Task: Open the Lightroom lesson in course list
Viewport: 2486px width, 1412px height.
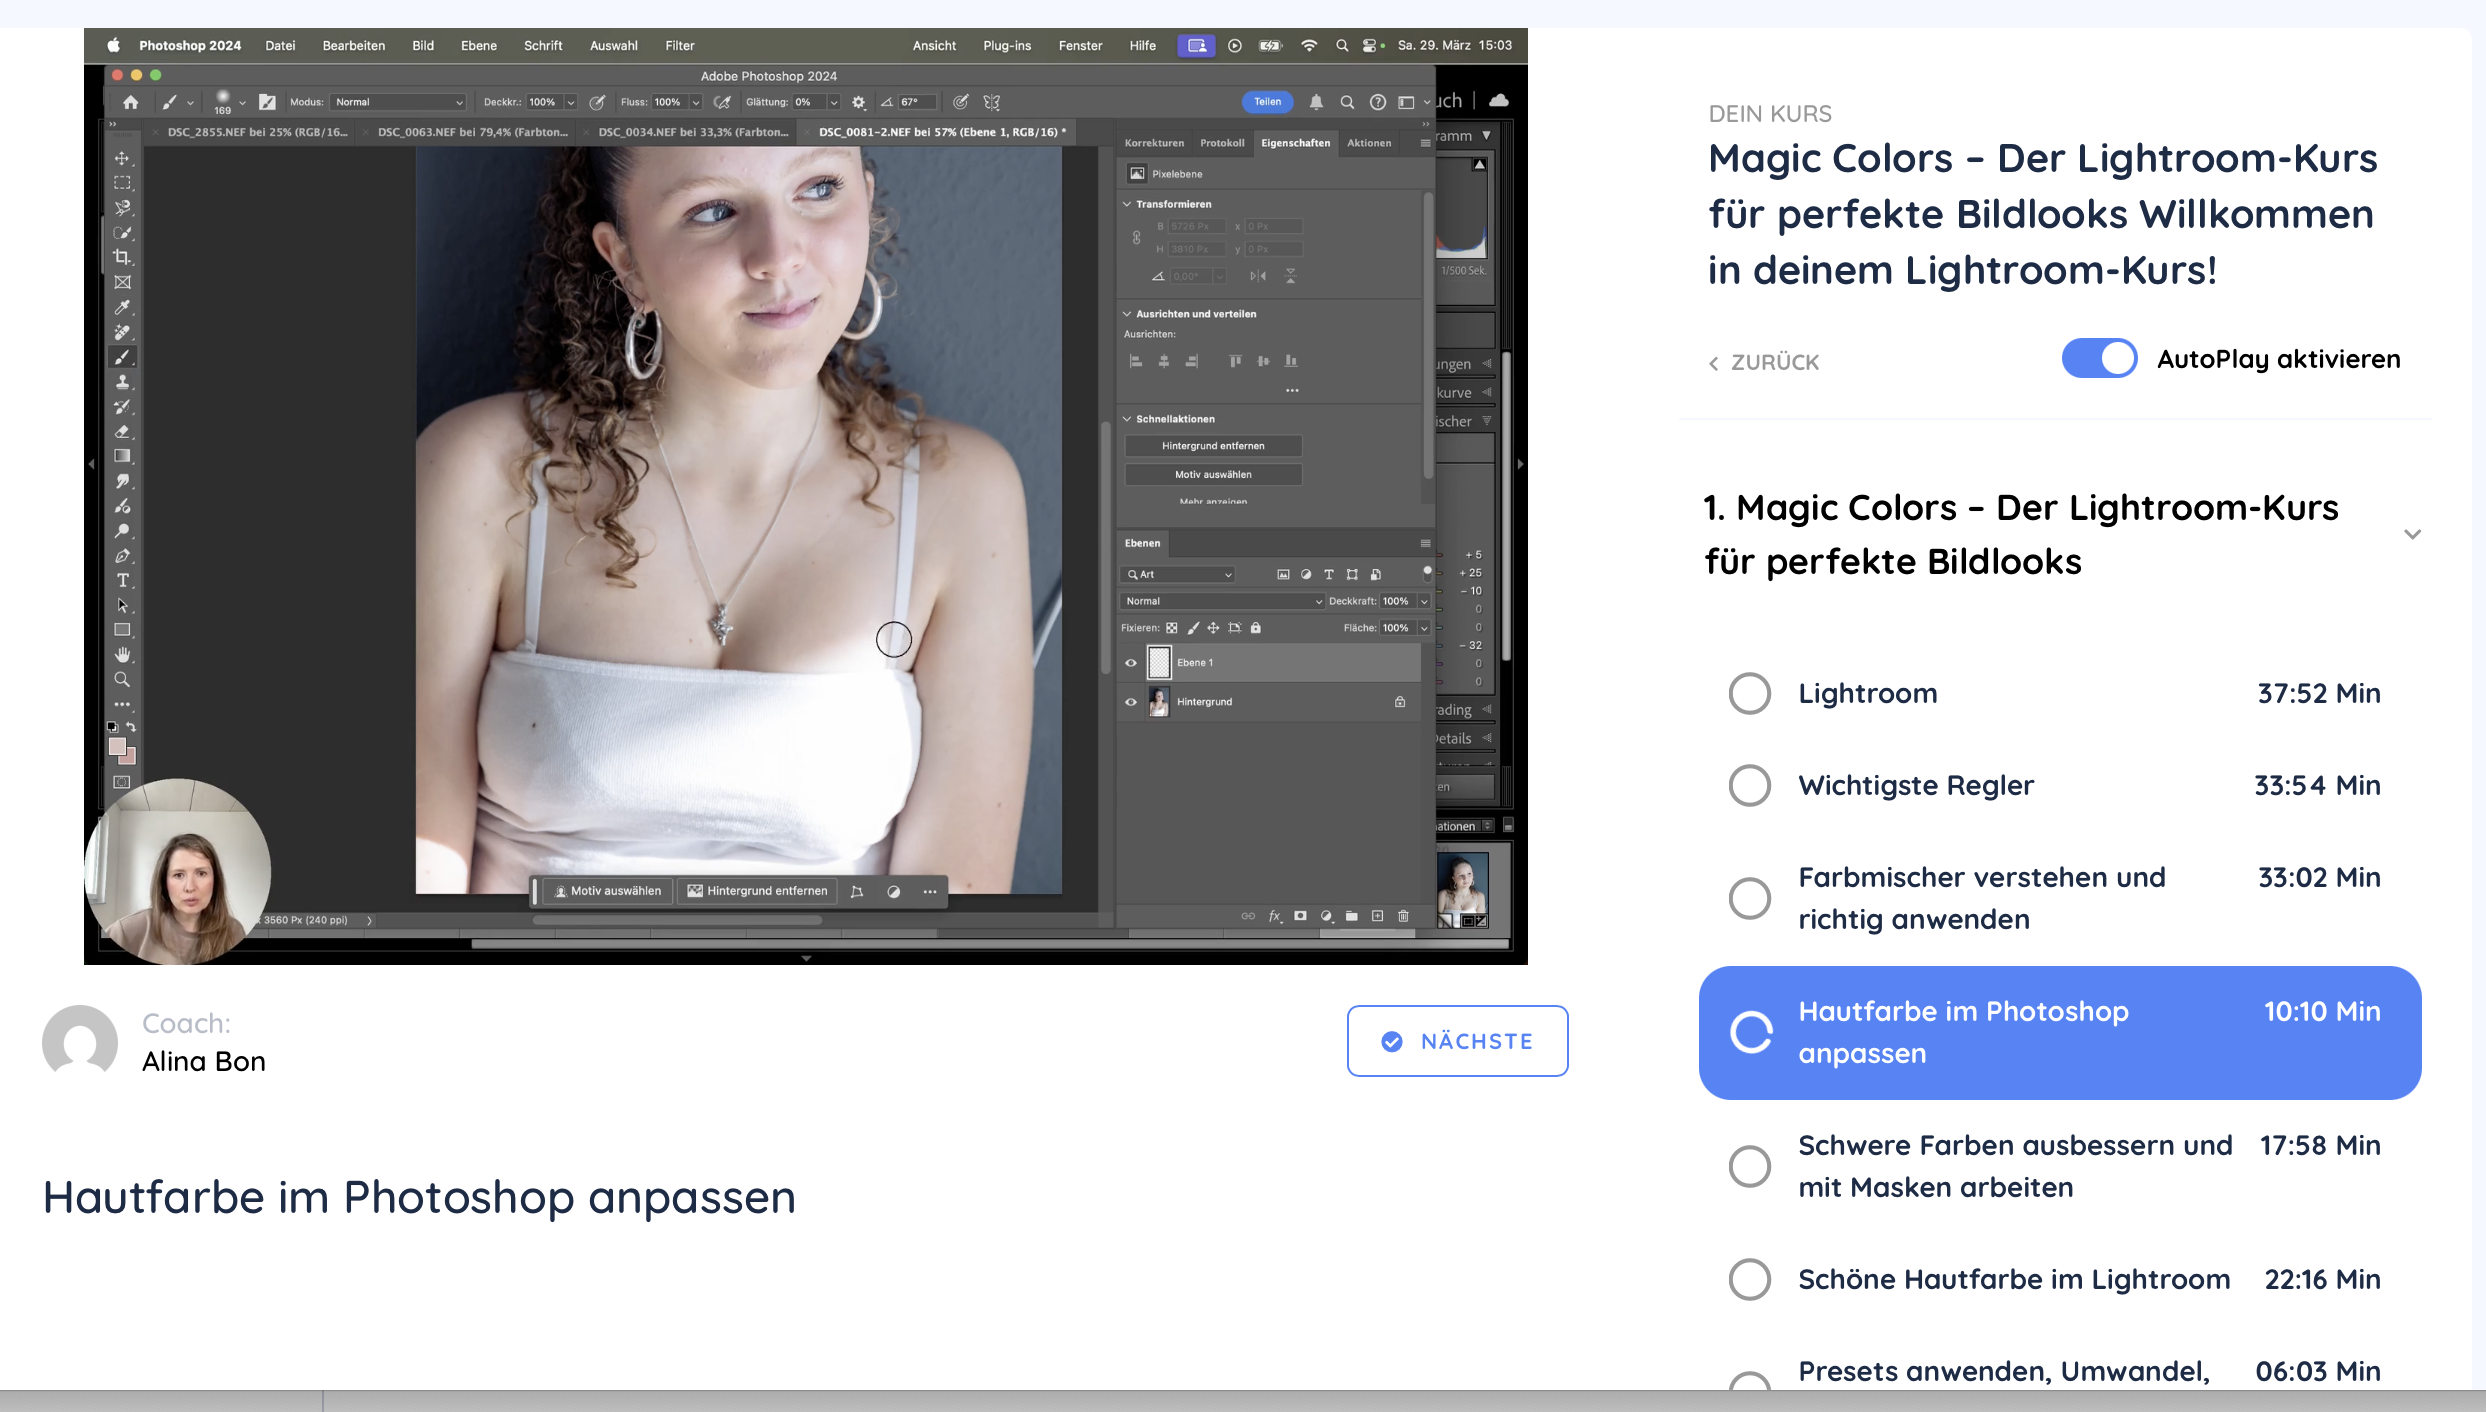Action: coord(1867,693)
